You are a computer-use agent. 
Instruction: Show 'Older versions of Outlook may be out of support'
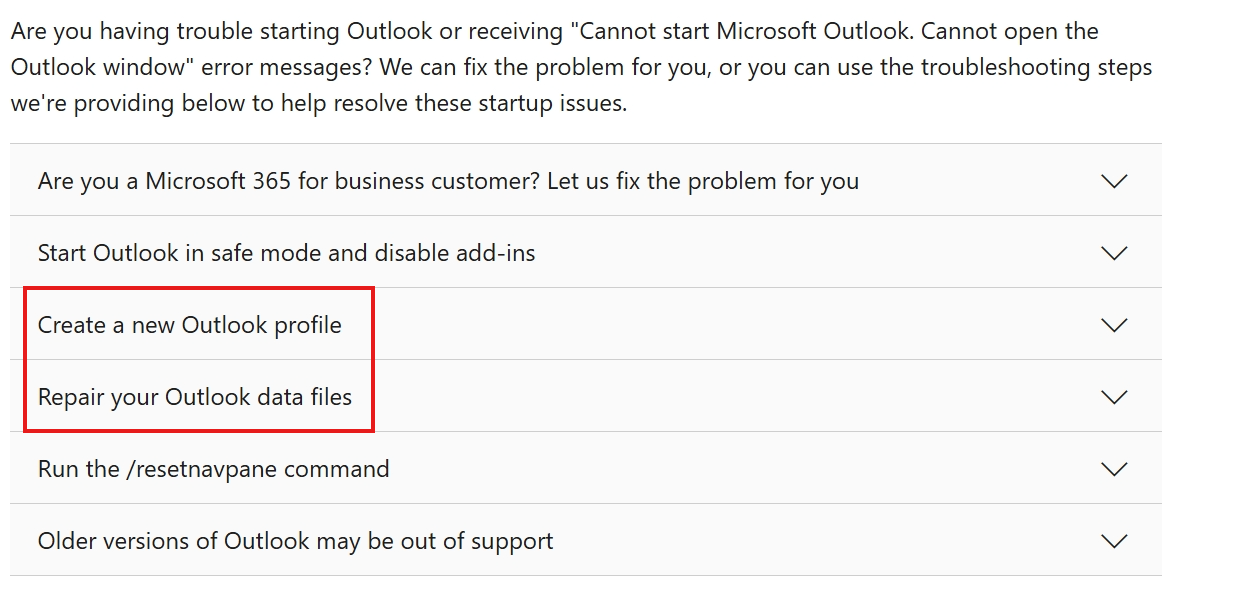point(295,541)
